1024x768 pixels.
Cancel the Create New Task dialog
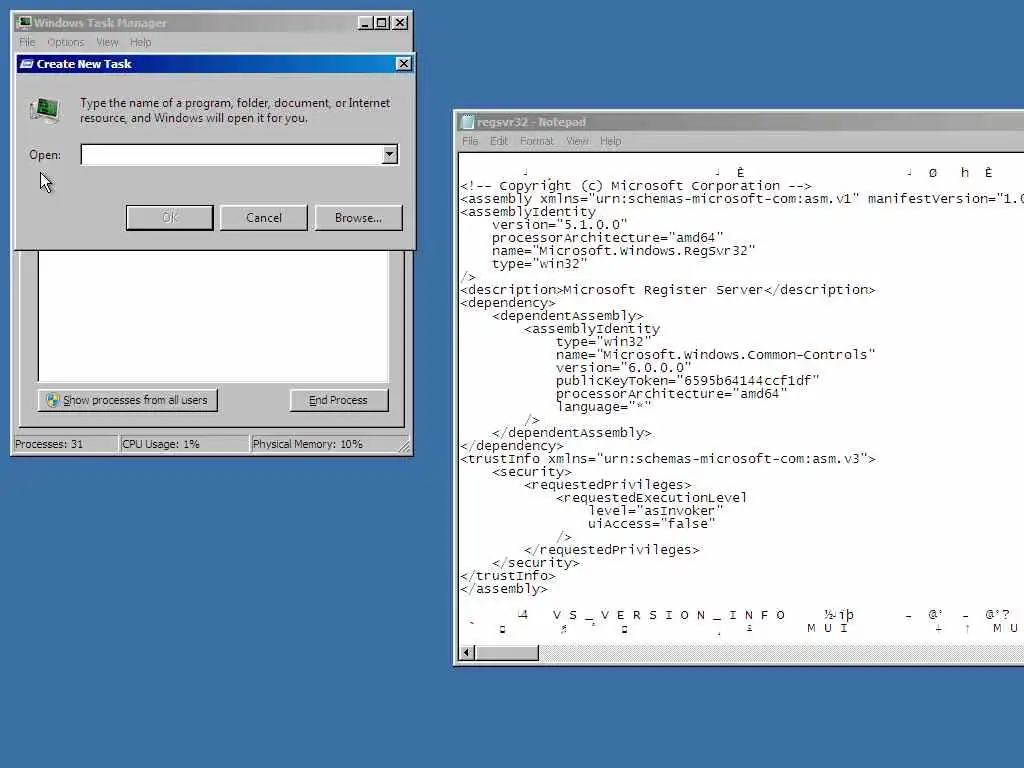coord(264,217)
